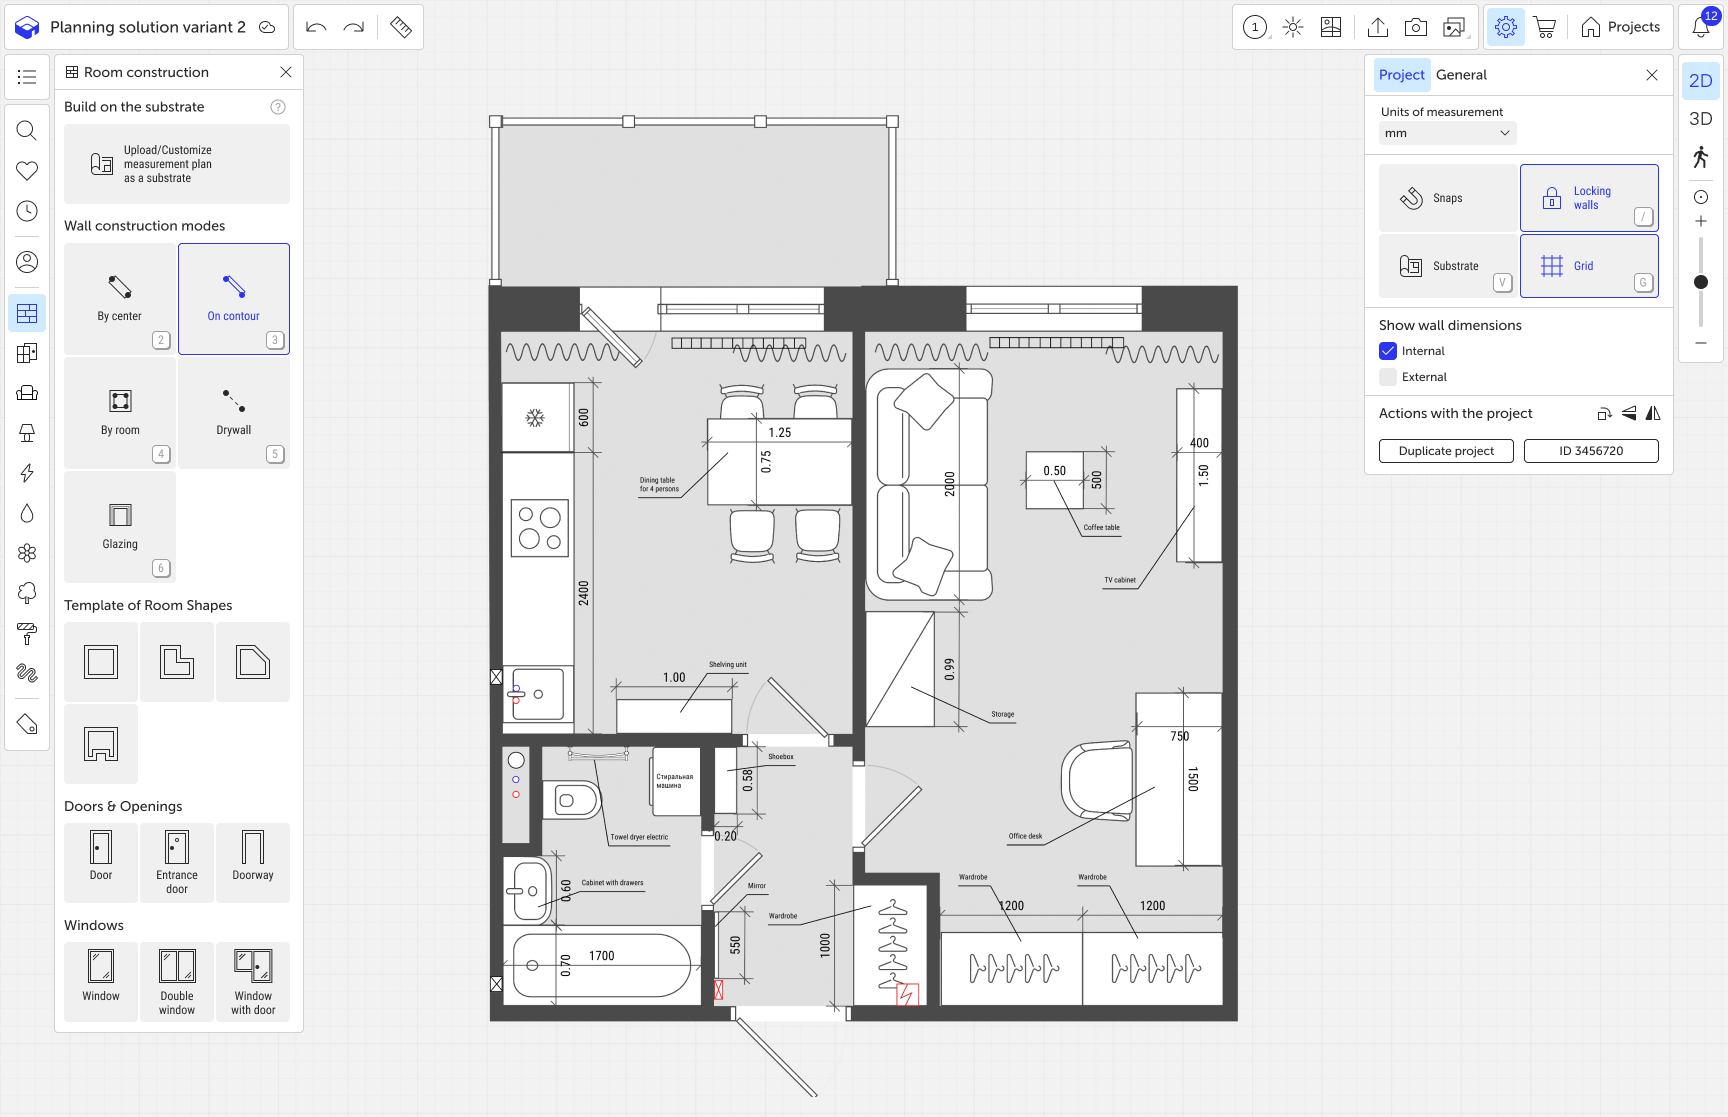Click the camera screenshot icon
Viewport: 1728px width, 1117px height.
click(1415, 27)
